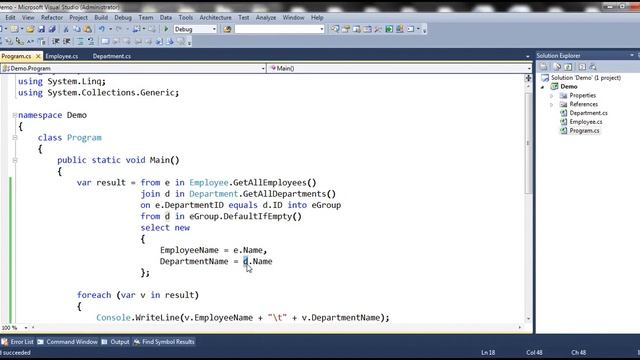The width and height of the screenshot is (640, 360).
Task: Collapse the class Program outline block
Action: 15,138
